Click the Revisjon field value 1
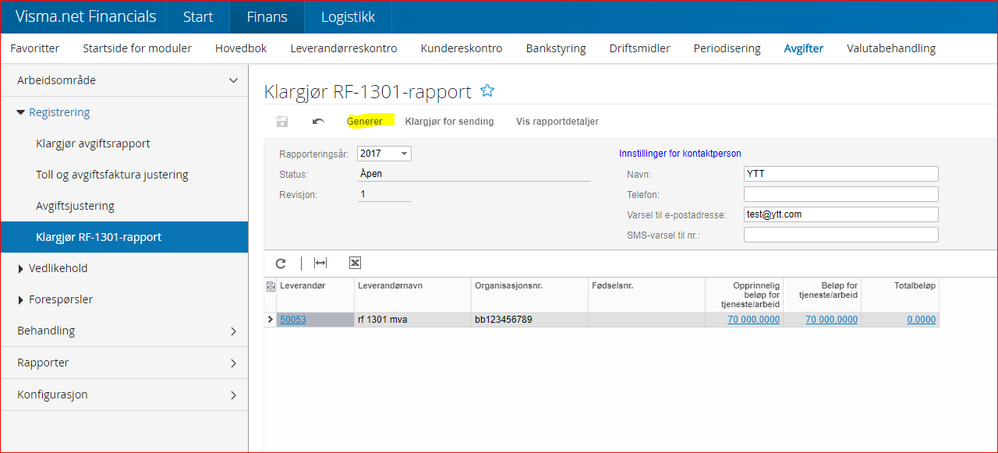This screenshot has height=453, width=998. (384, 194)
